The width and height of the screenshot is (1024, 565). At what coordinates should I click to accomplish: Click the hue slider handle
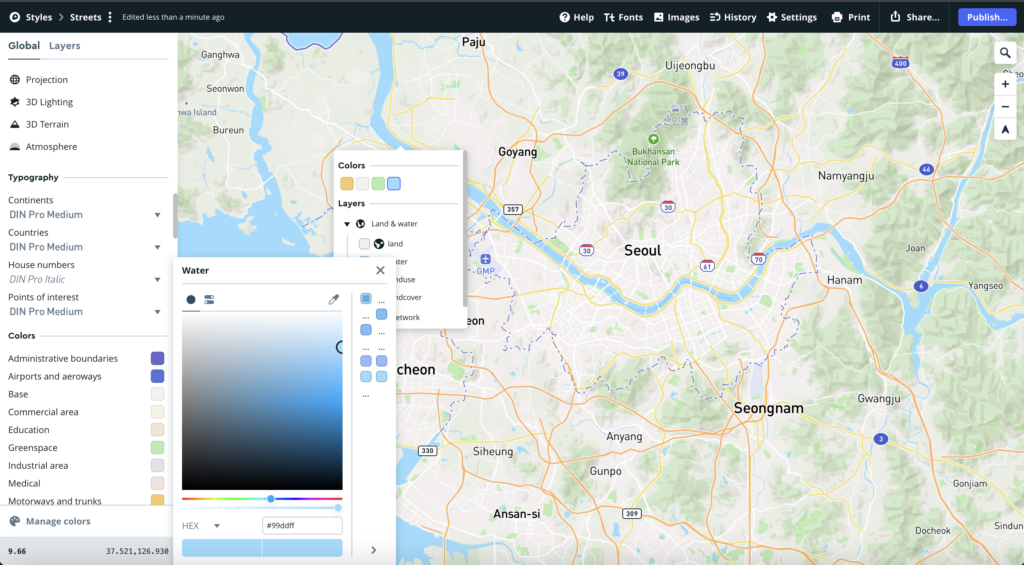coord(270,499)
